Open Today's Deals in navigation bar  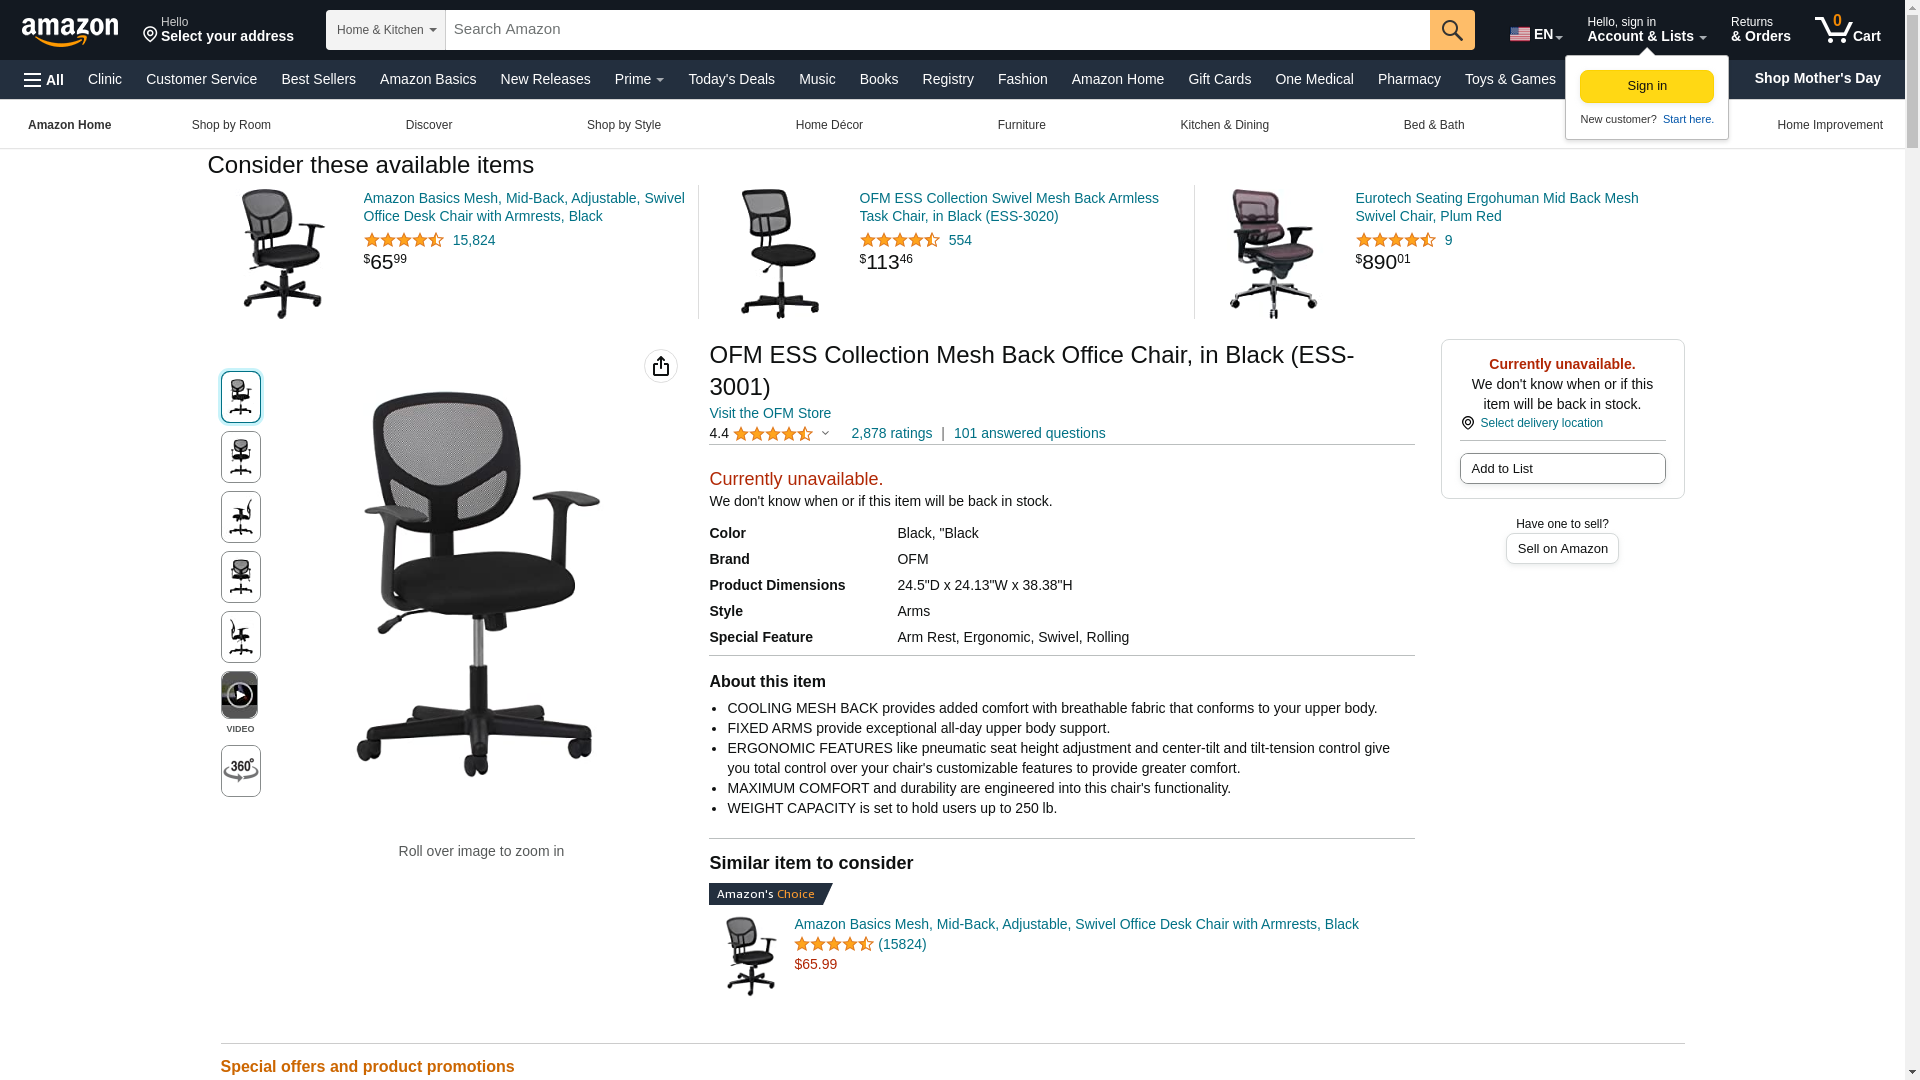point(731,79)
